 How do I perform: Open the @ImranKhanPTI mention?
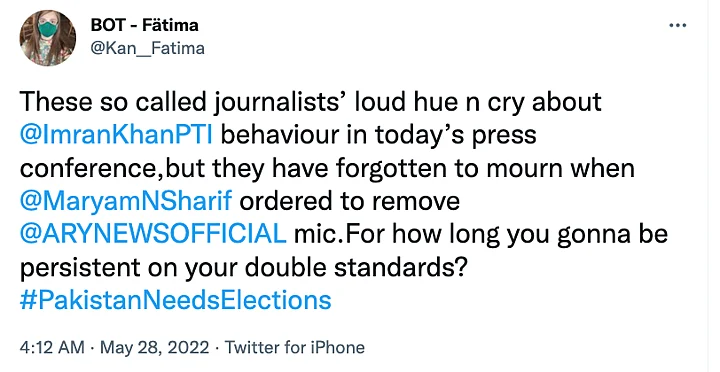point(116,135)
